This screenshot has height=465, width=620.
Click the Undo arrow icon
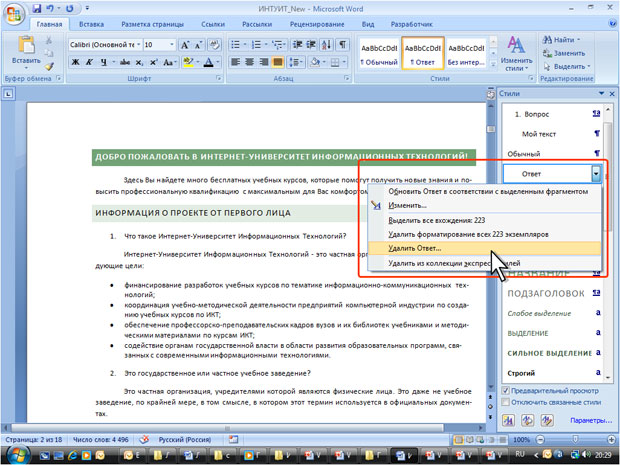click(50, 8)
